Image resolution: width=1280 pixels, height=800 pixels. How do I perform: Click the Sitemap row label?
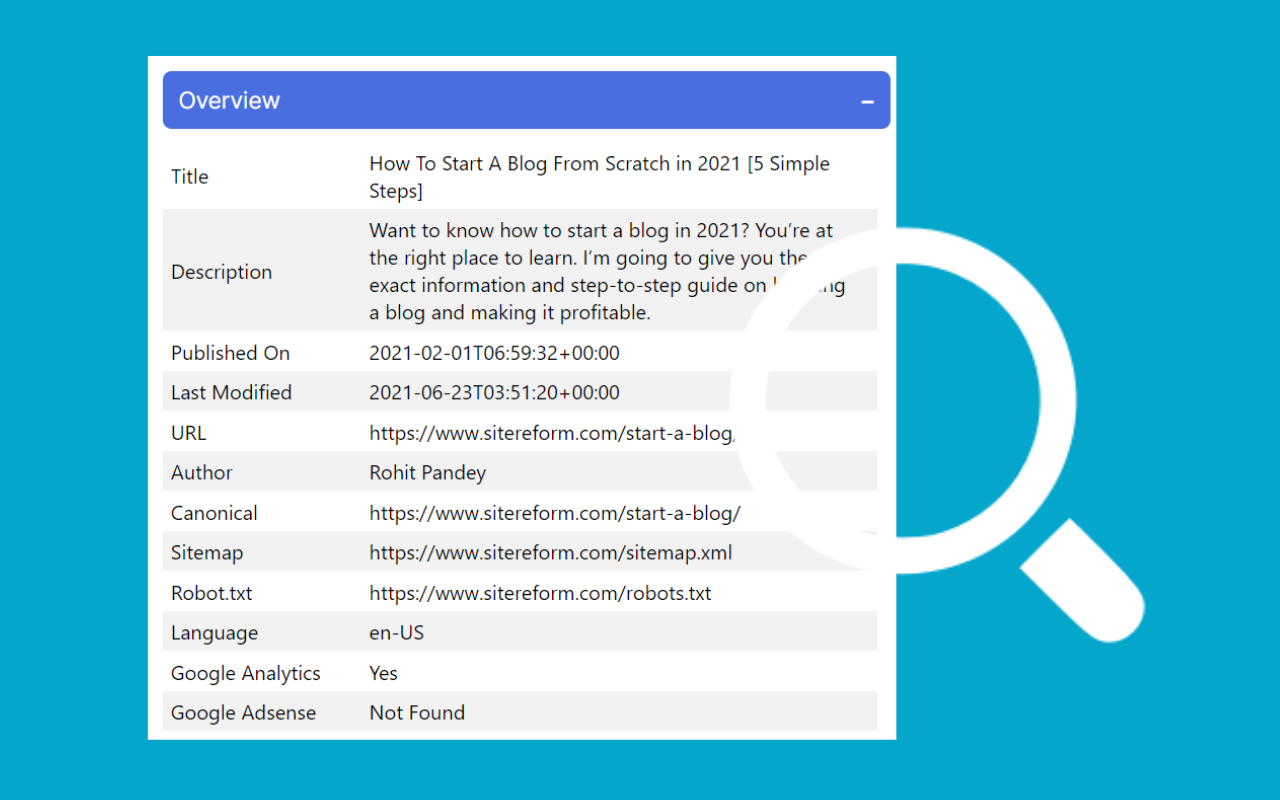coord(207,552)
